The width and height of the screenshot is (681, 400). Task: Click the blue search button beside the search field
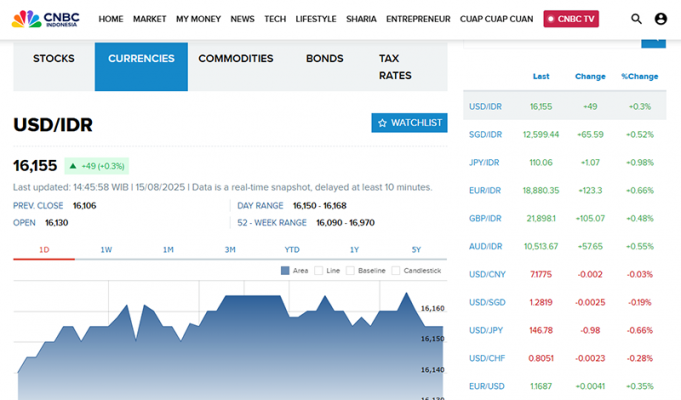click(x=653, y=41)
